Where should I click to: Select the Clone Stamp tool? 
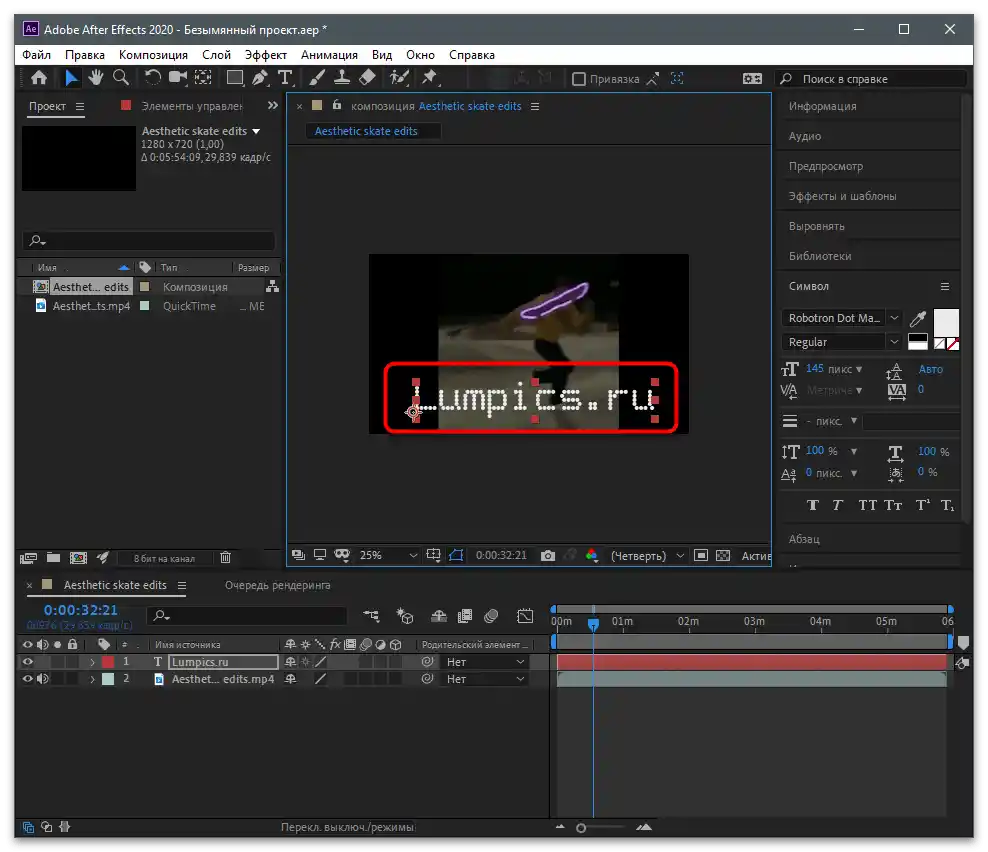(x=342, y=78)
